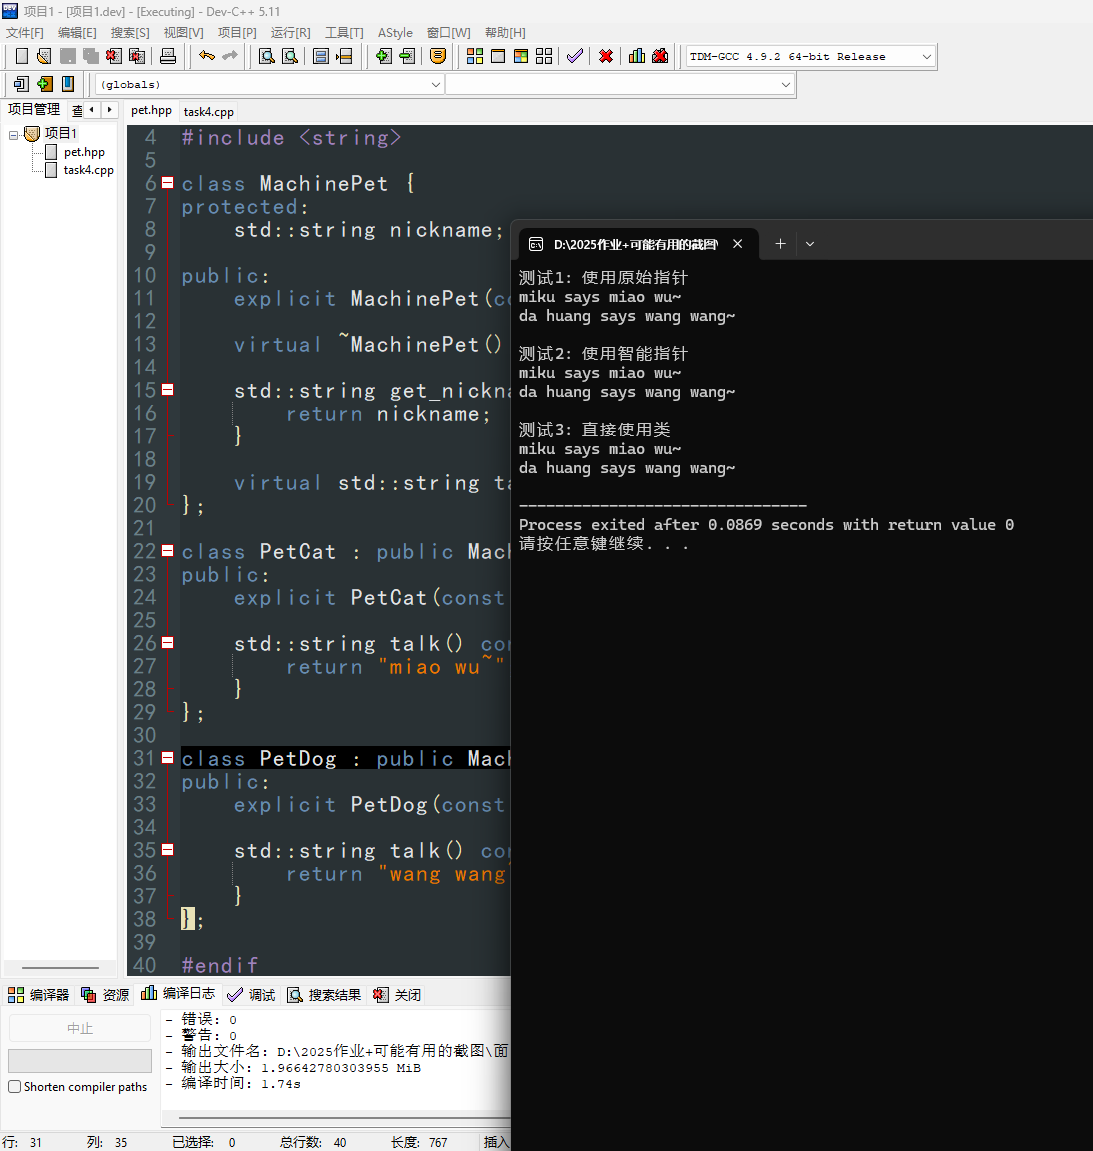This screenshot has height=1151, width=1093.
Task: Open the 编译器 bottom panel tab
Action: (x=38, y=995)
